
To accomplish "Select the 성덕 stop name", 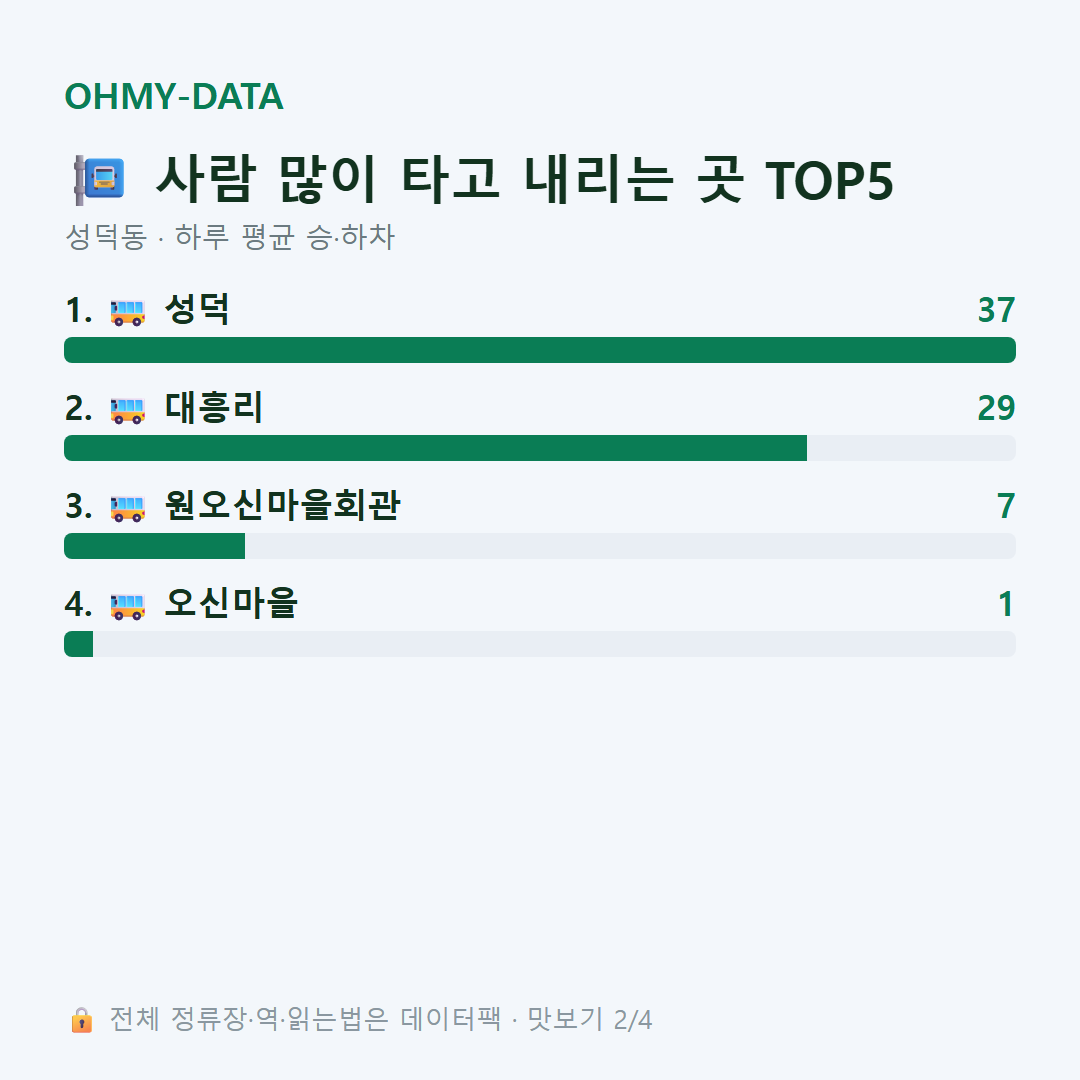I will [x=197, y=310].
